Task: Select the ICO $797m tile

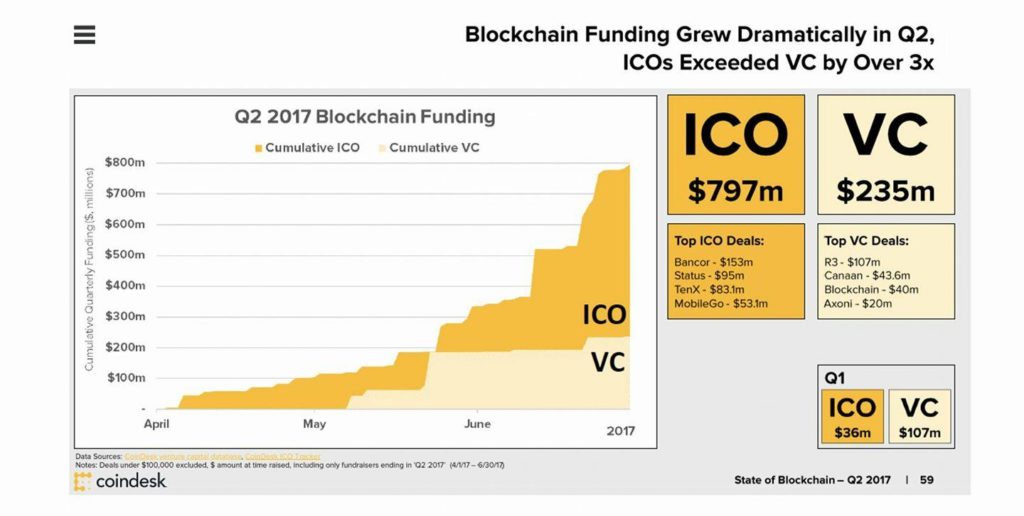Action: (x=736, y=155)
